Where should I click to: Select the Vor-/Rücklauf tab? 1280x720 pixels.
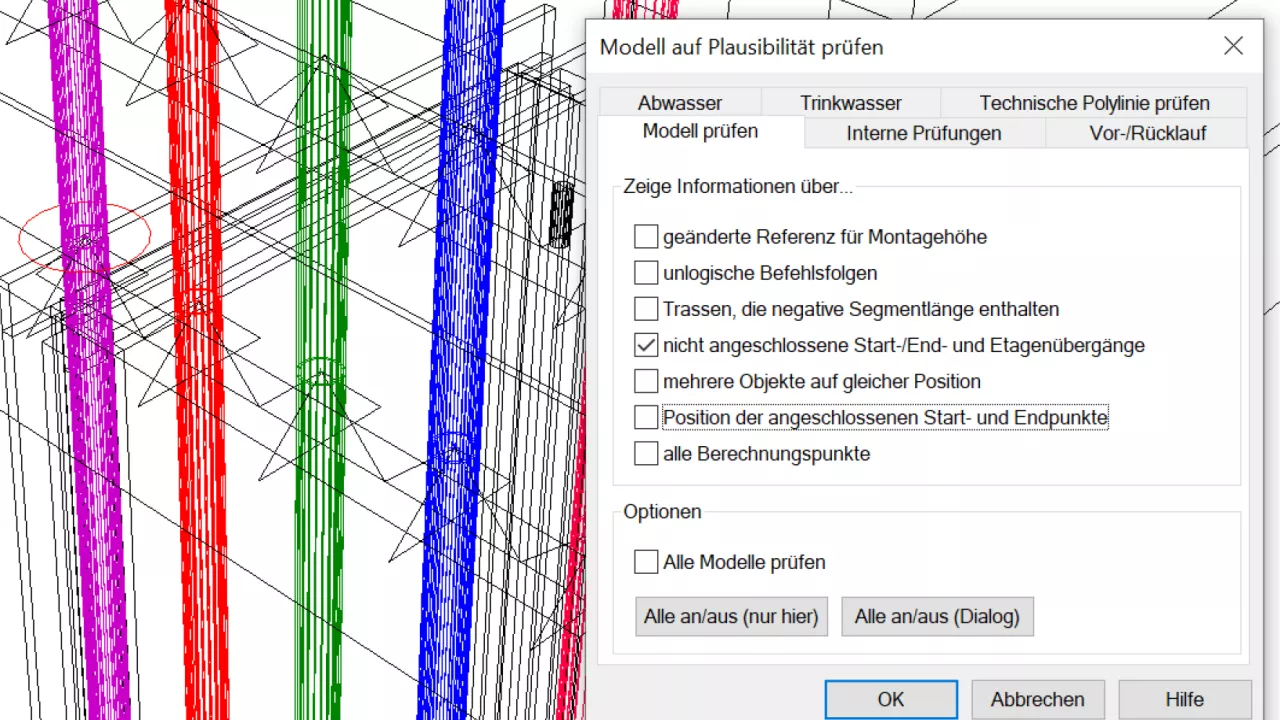click(x=1146, y=132)
